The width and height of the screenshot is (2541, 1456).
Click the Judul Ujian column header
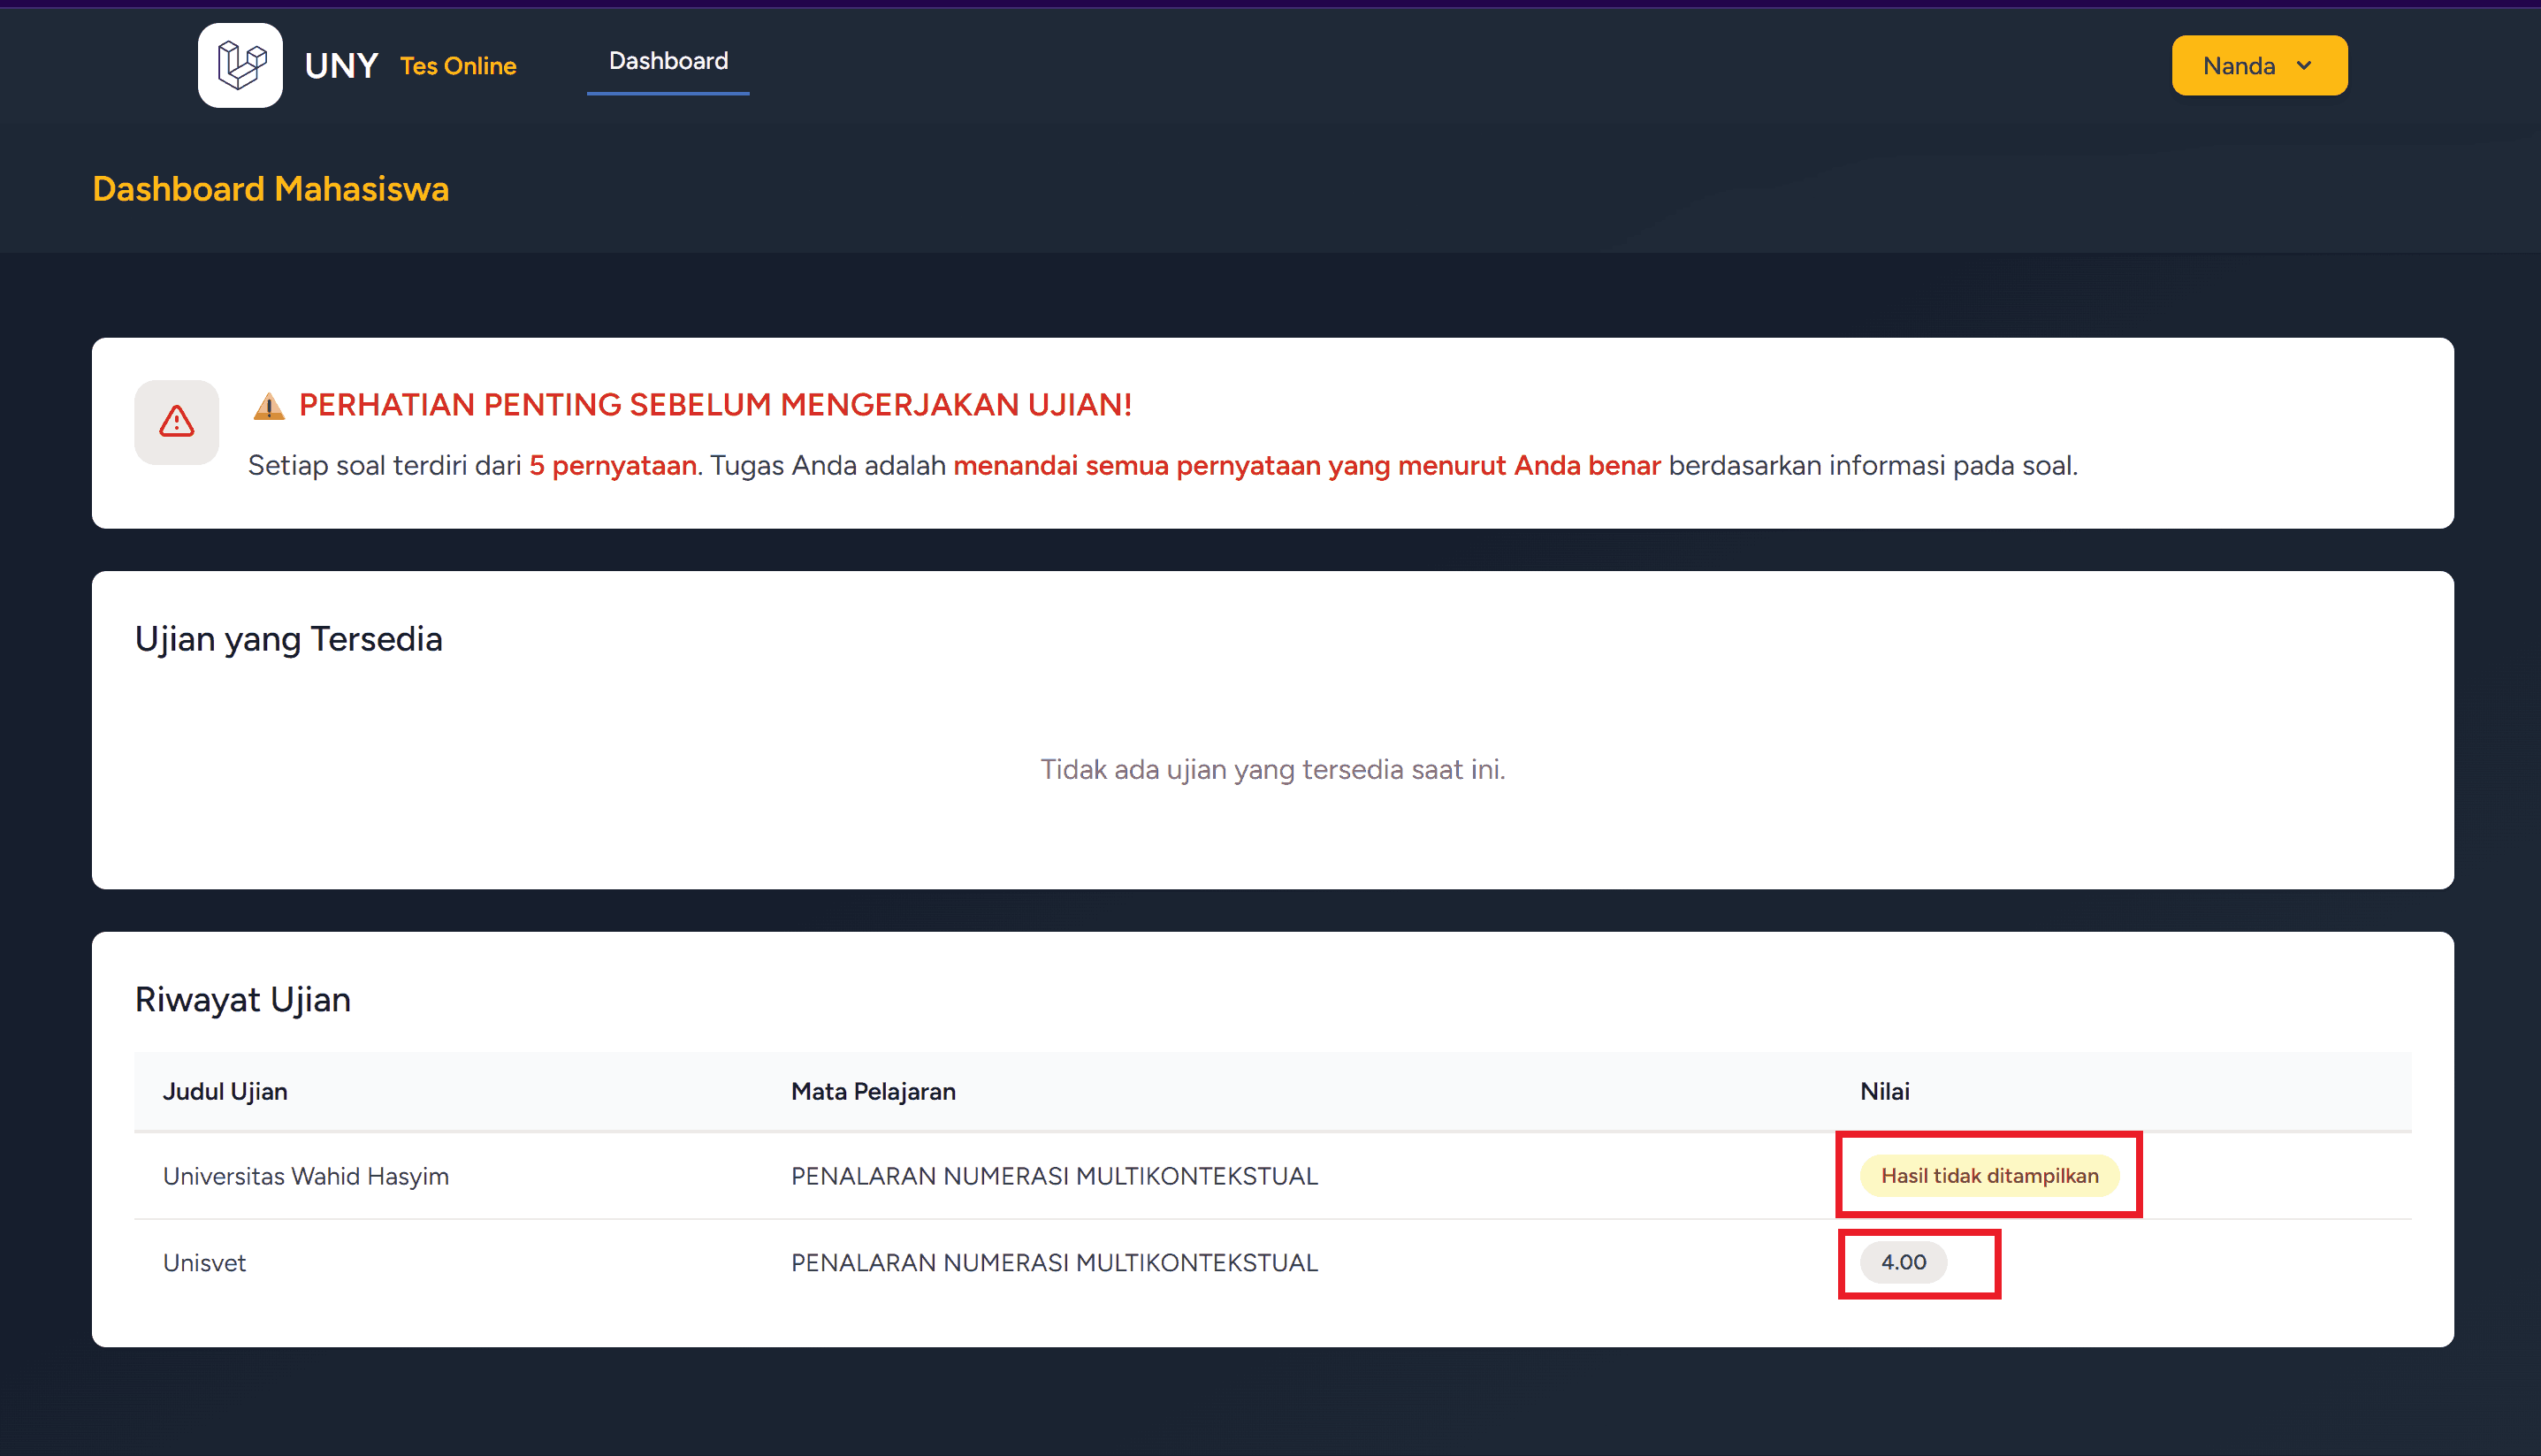point(225,1092)
